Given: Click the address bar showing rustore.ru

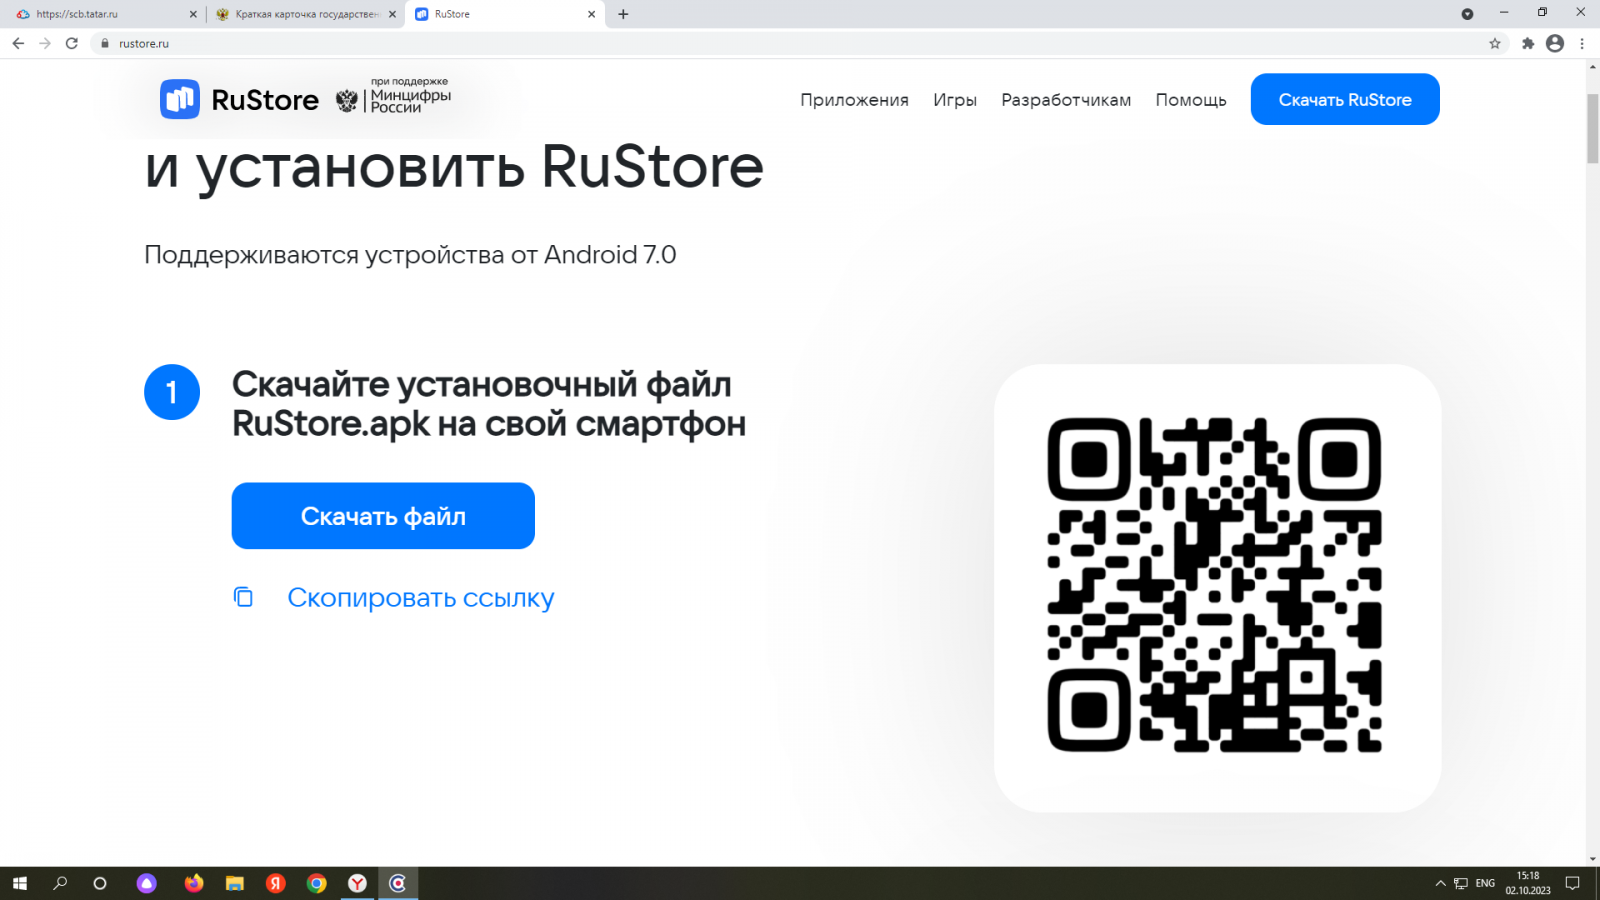Looking at the screenshot, I should pyautogui.click(x=700, y=44).
